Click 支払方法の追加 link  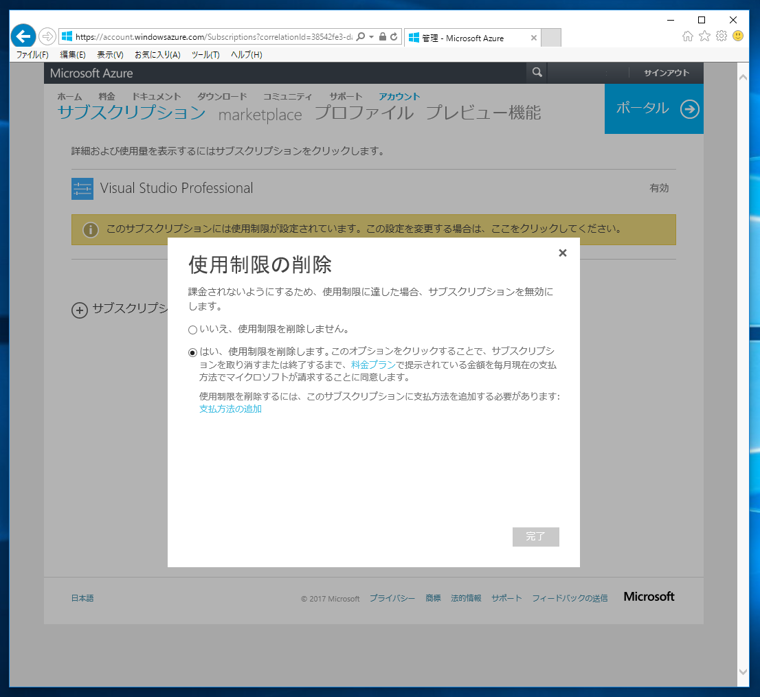point(230,409)
